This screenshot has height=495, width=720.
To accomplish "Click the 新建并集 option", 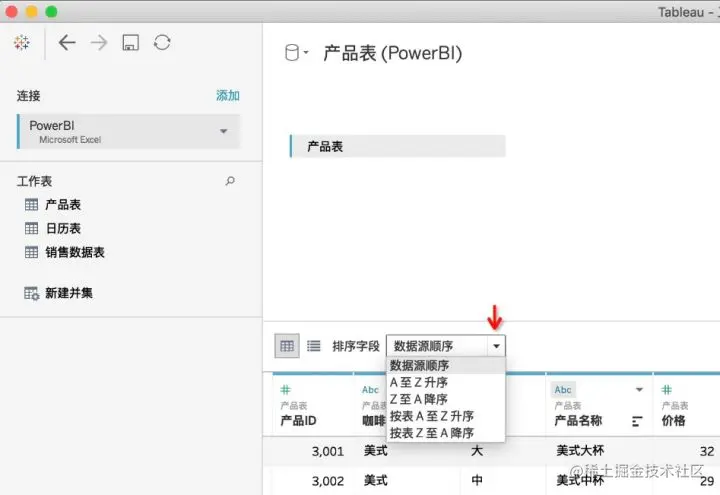I will pyautogui.click(x=69, y=293).
